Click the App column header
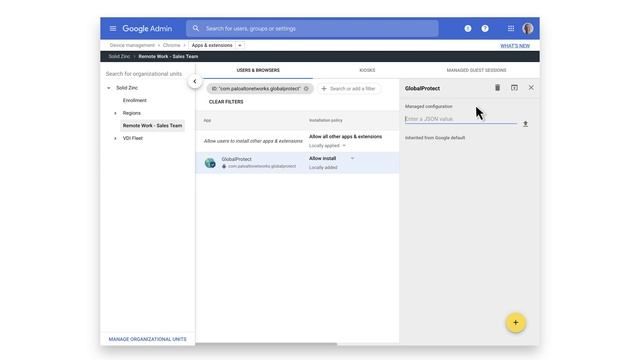The image size is (640, 360). coord(207,120)
